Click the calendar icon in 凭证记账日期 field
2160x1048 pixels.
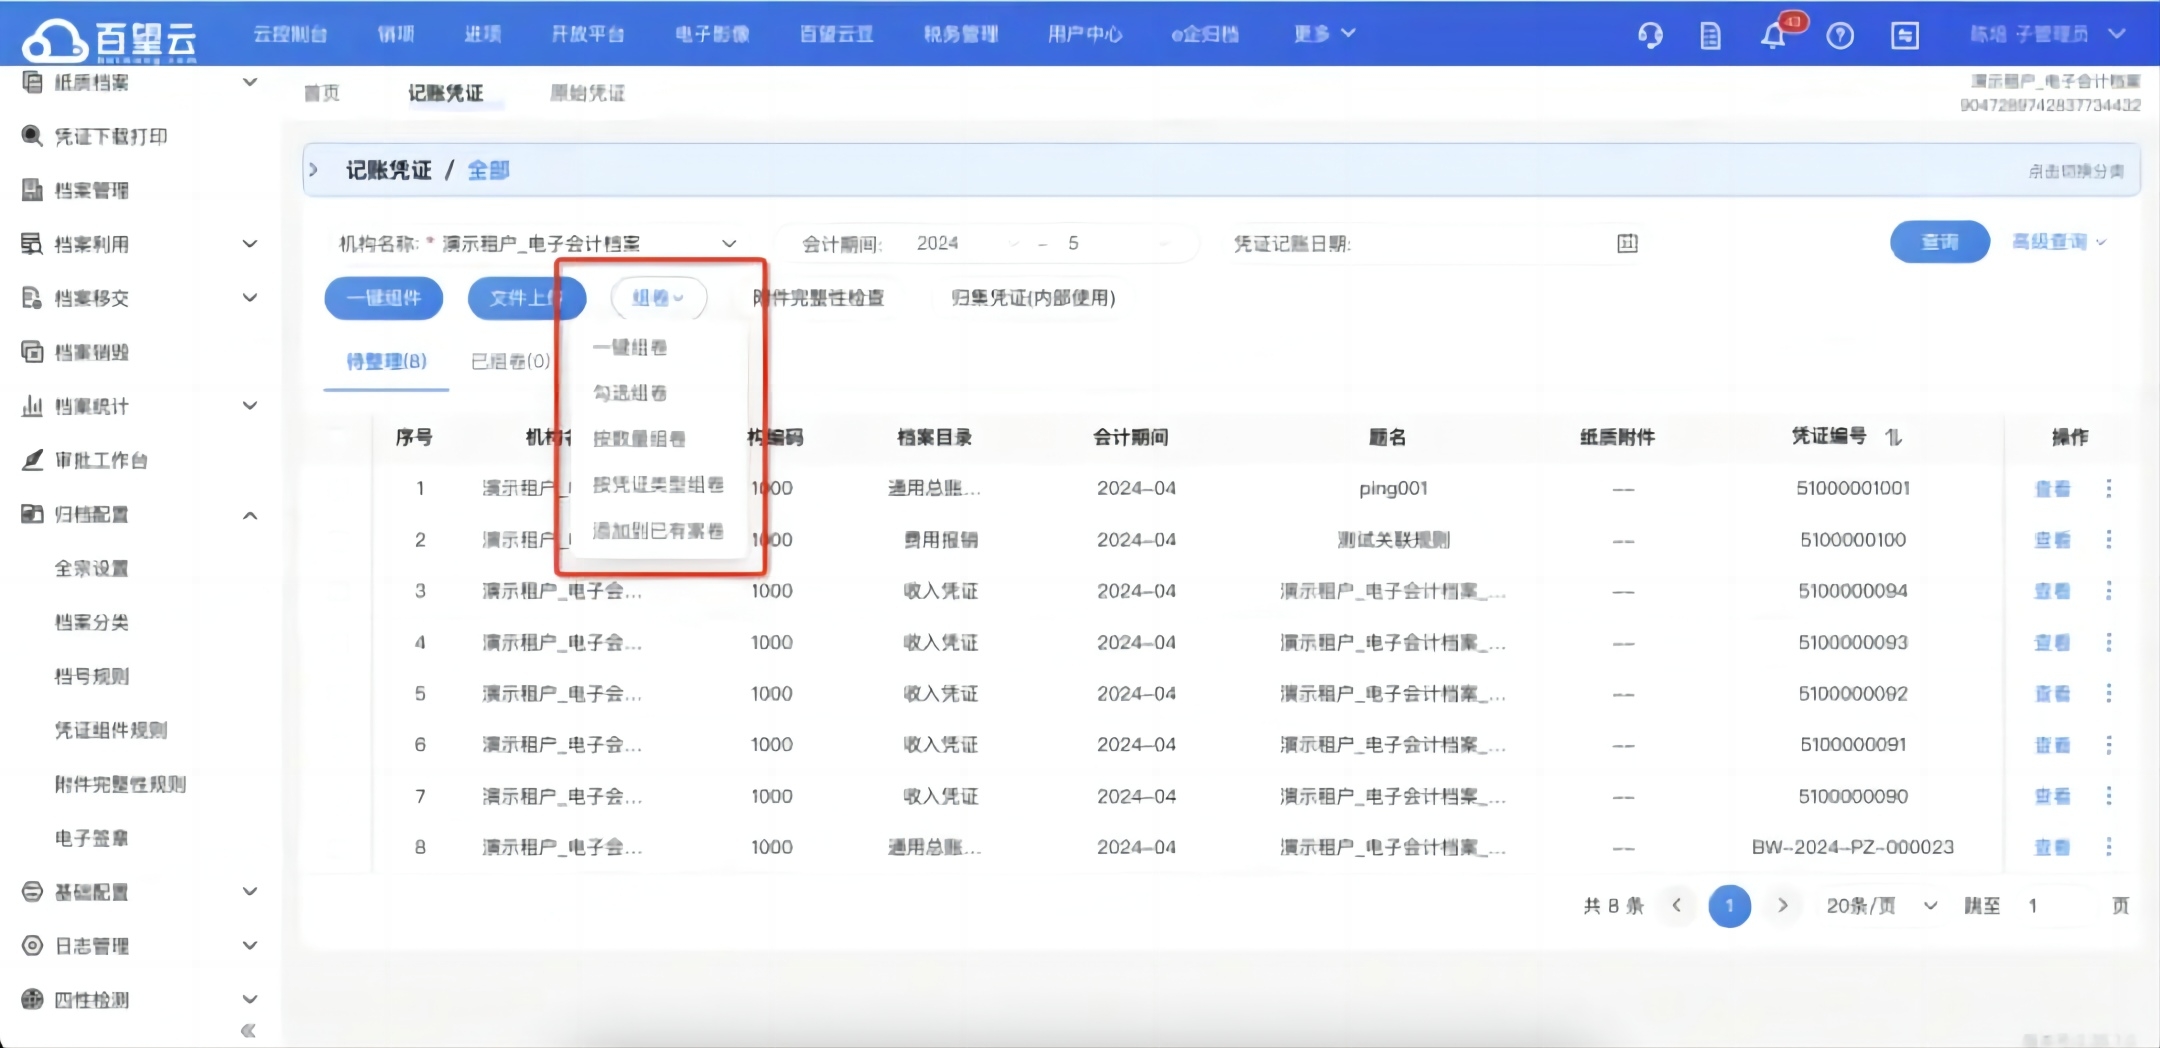[x=1627, y=243]
